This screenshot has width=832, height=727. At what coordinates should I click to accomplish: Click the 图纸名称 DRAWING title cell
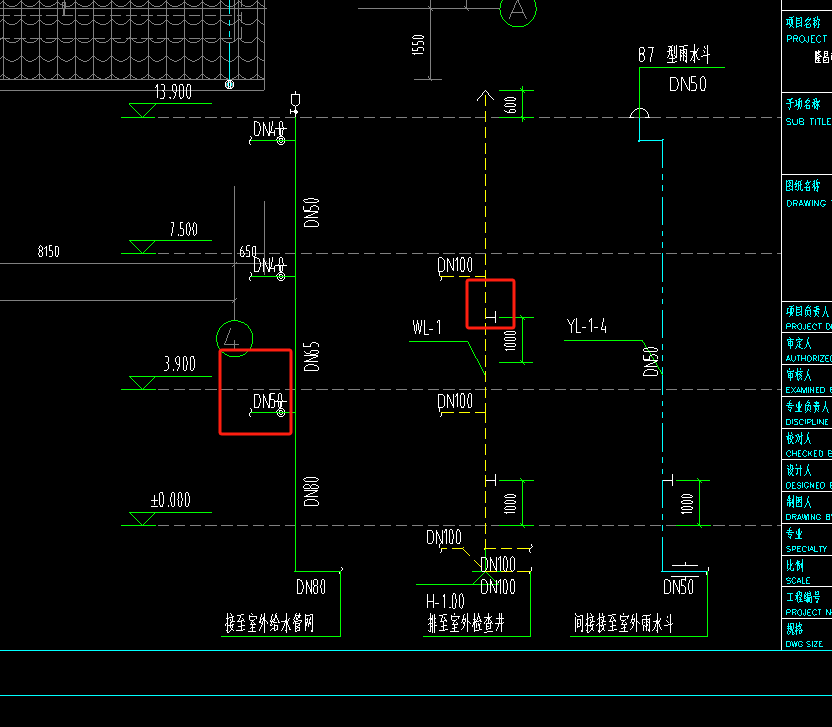807,238
